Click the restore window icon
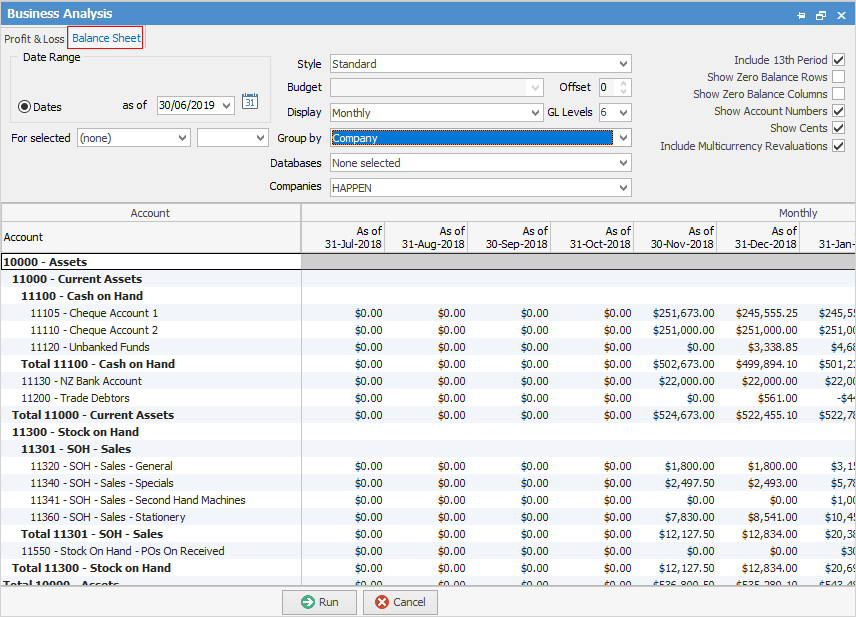856x617 pixels. pyautogui.click(x=820, y=15)
